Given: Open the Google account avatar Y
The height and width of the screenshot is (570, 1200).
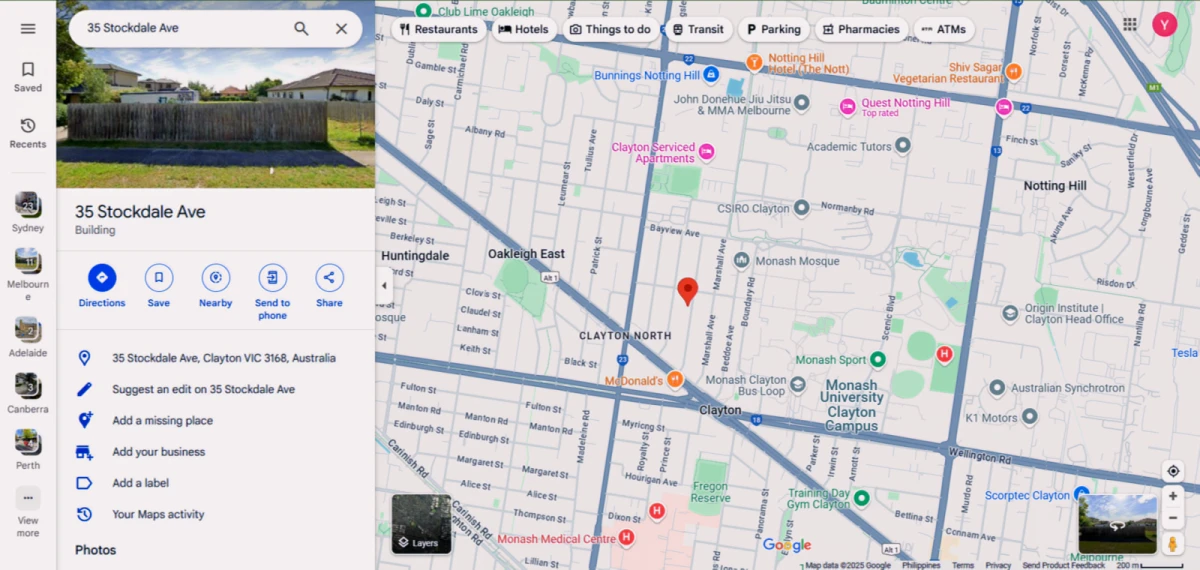Looking at the screenshot, I should pos(1164,24).
